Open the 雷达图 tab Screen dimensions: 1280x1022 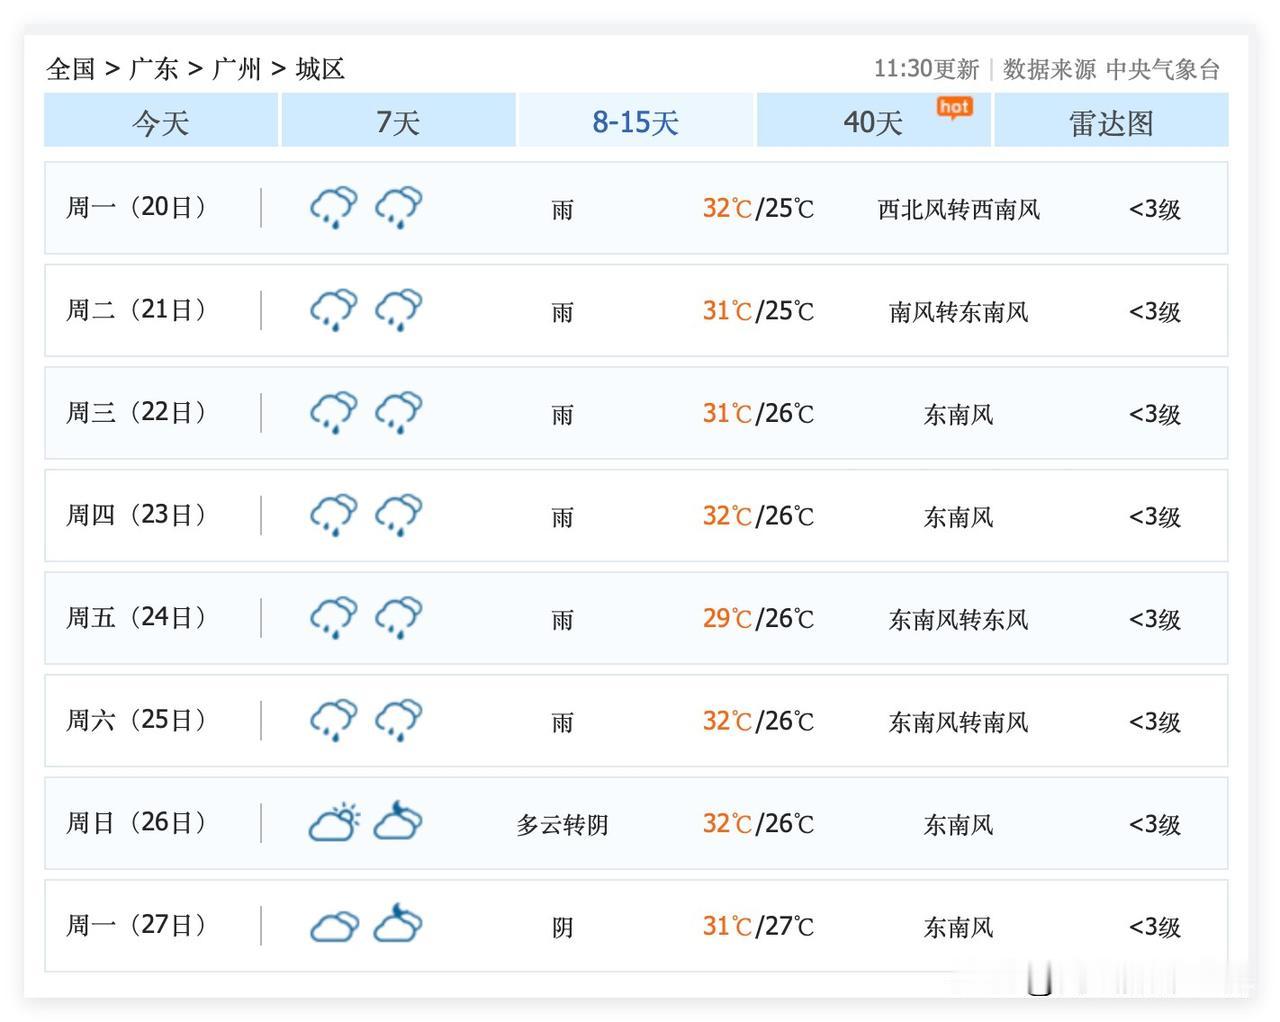click(x=1111, y=121)
